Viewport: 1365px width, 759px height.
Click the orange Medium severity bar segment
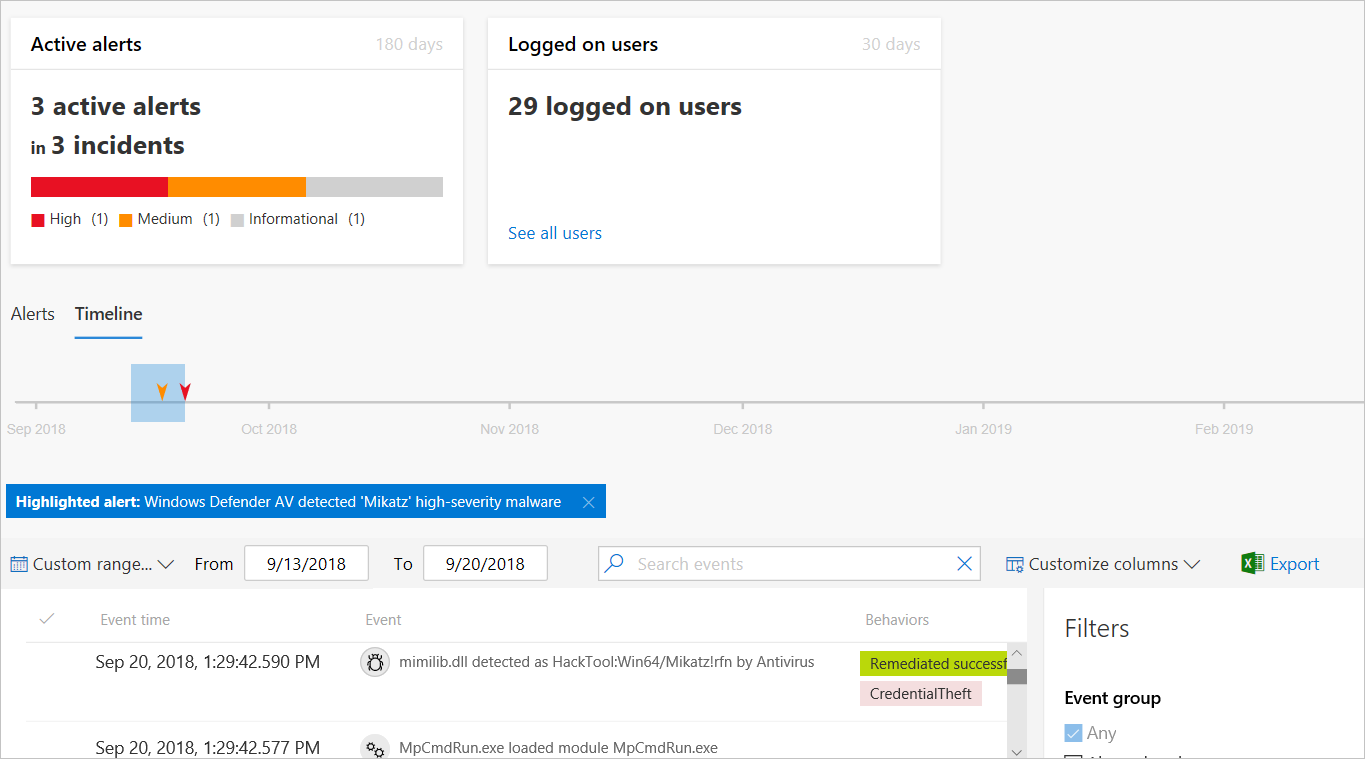pyautogui.click(x=237, y=187)
